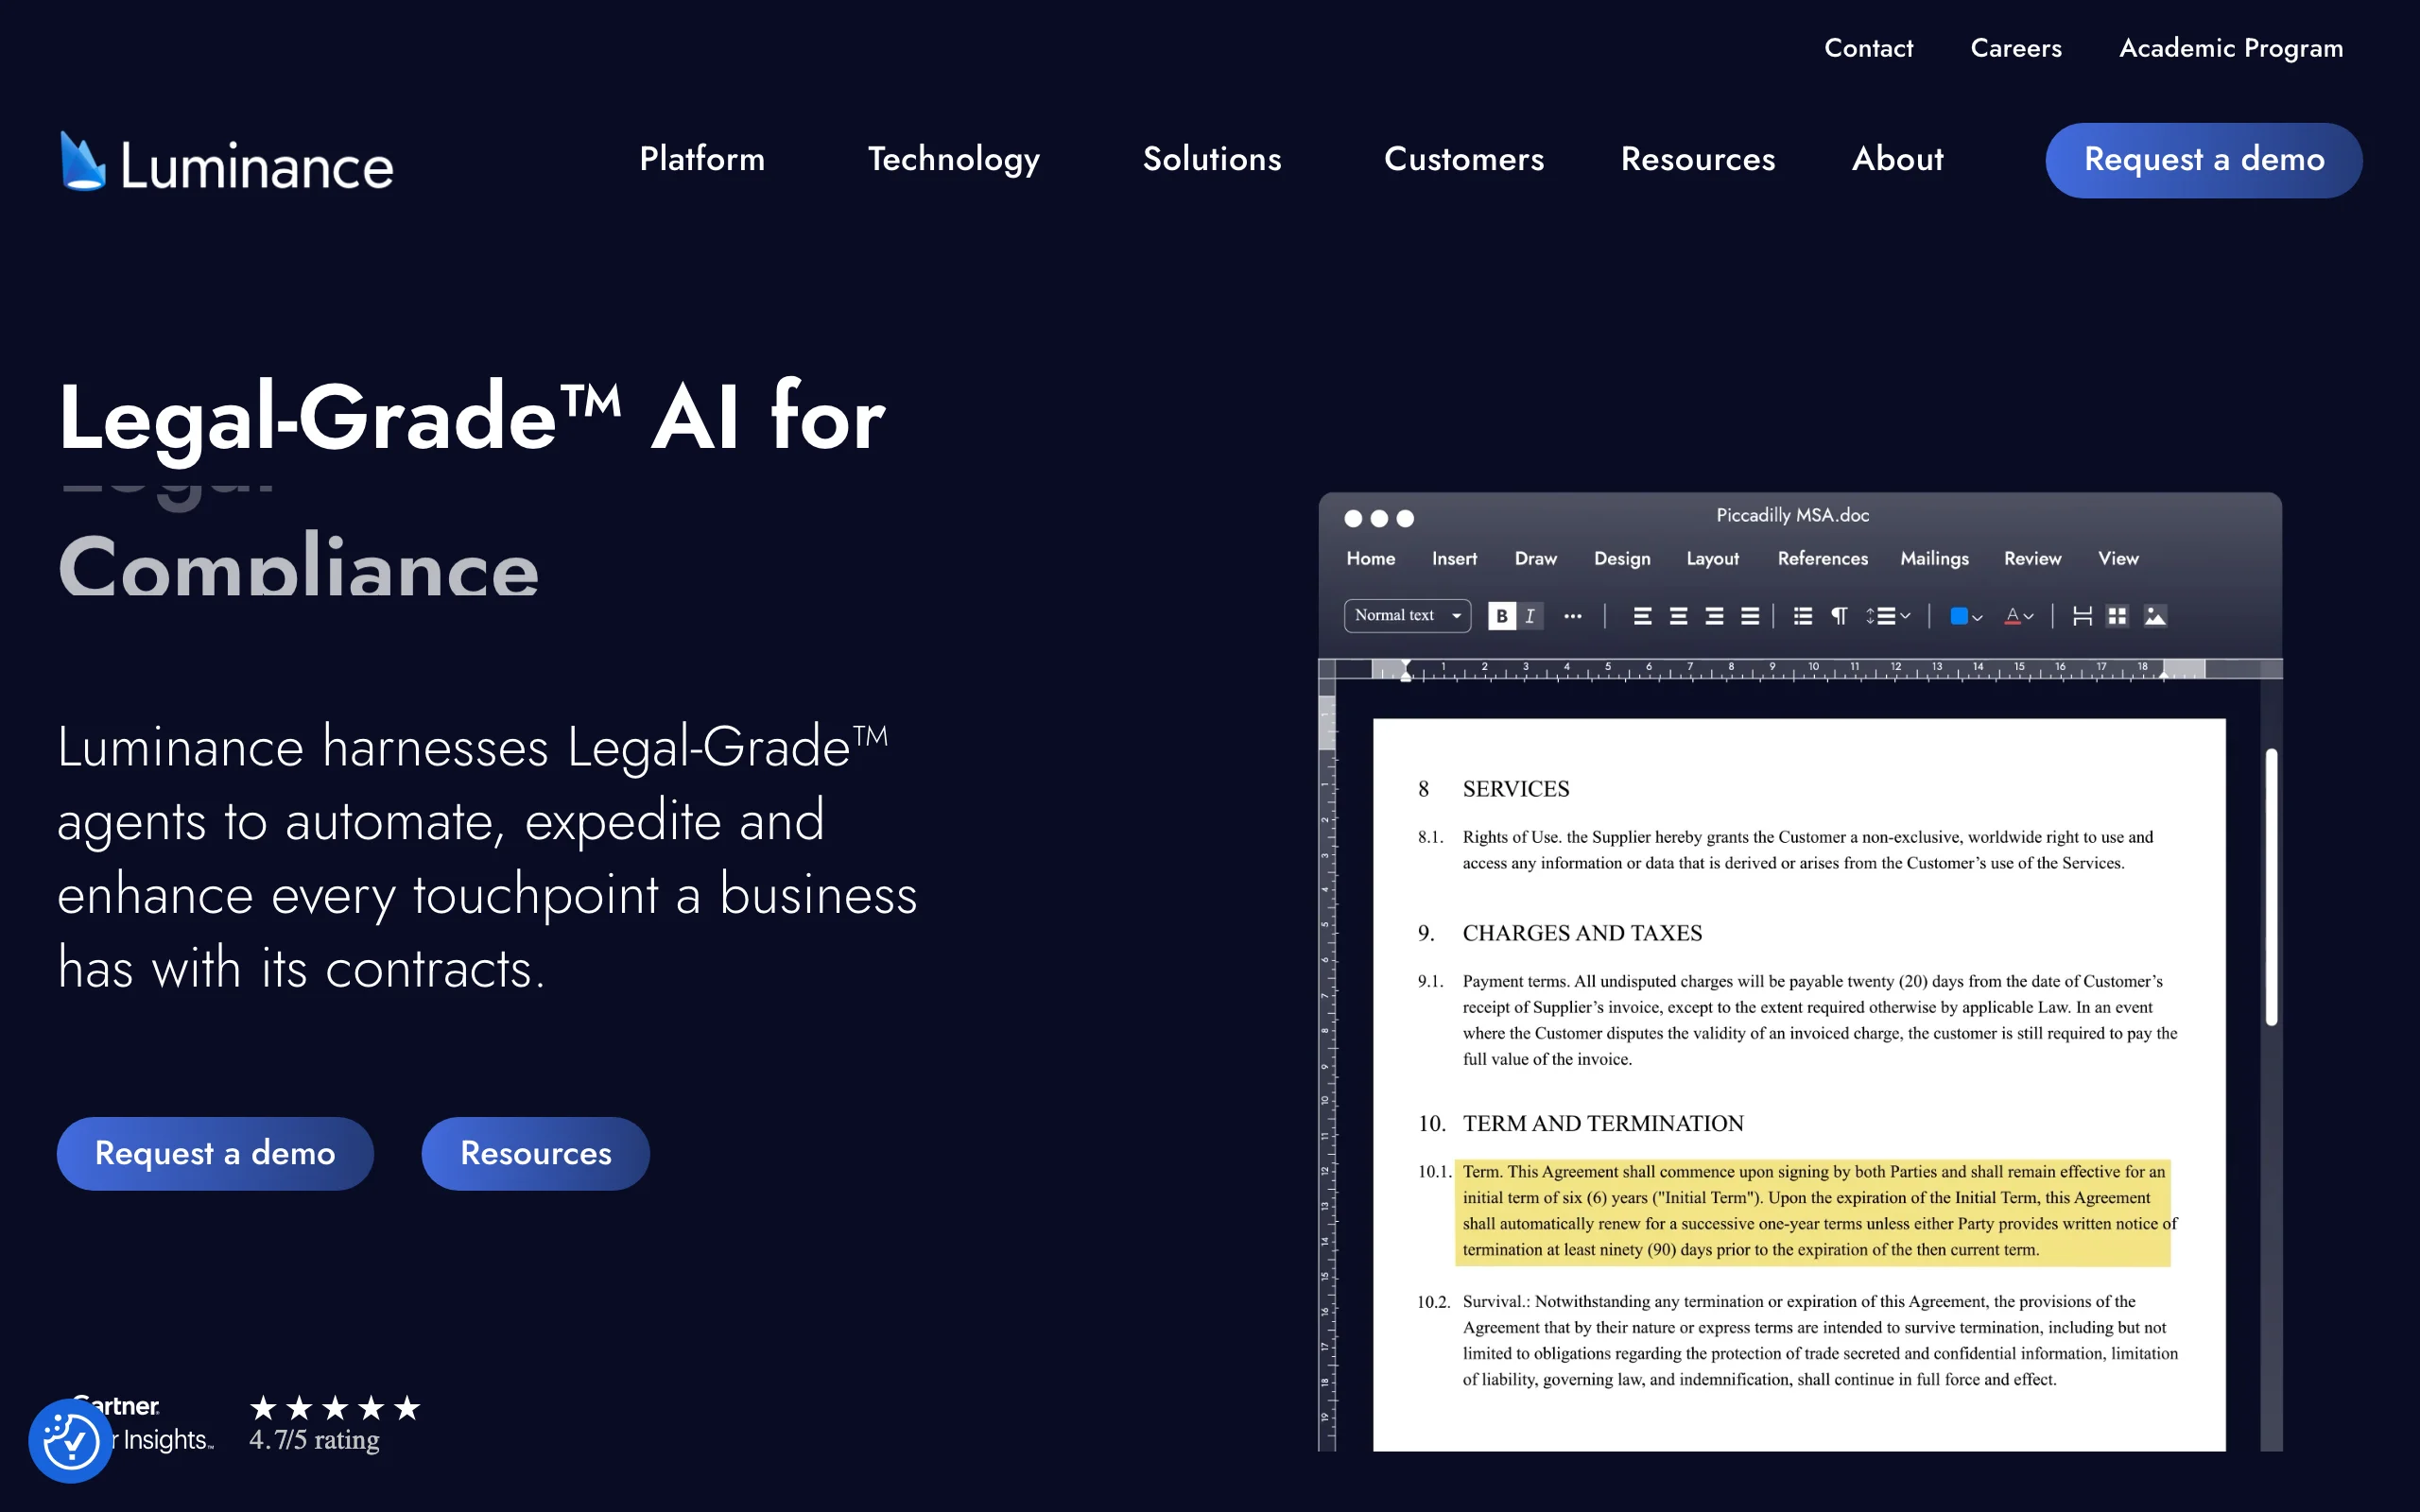The height and width of the screenshot is (1512, 2420).
Task: Open the Home tab in the document window
Action: tap(1370, 558)
